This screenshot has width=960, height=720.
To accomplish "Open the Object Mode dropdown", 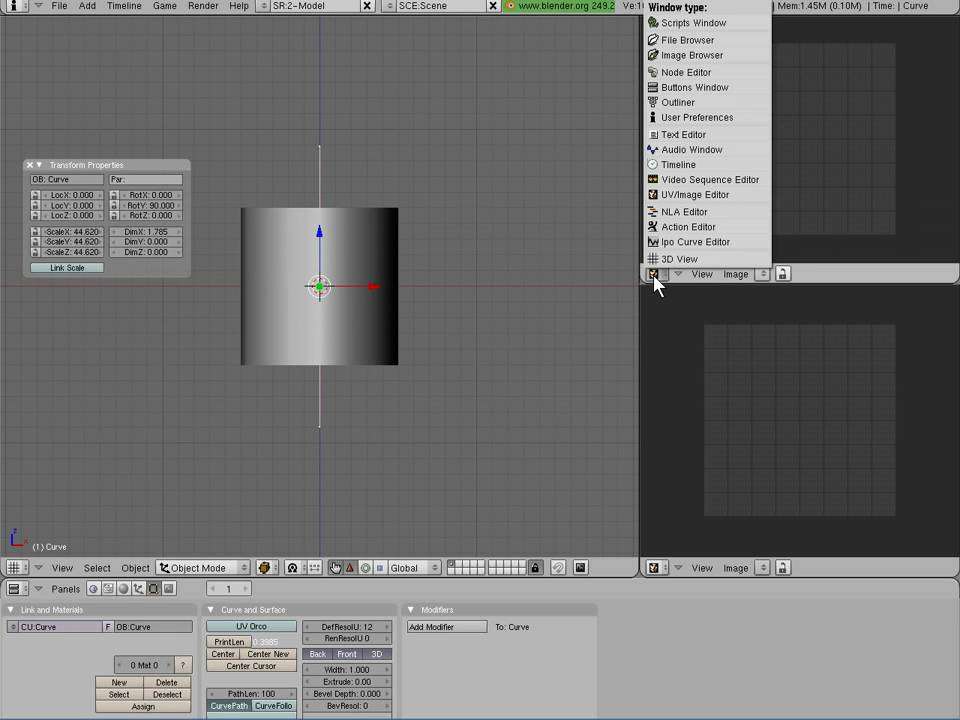I will (x=203, y=568).
